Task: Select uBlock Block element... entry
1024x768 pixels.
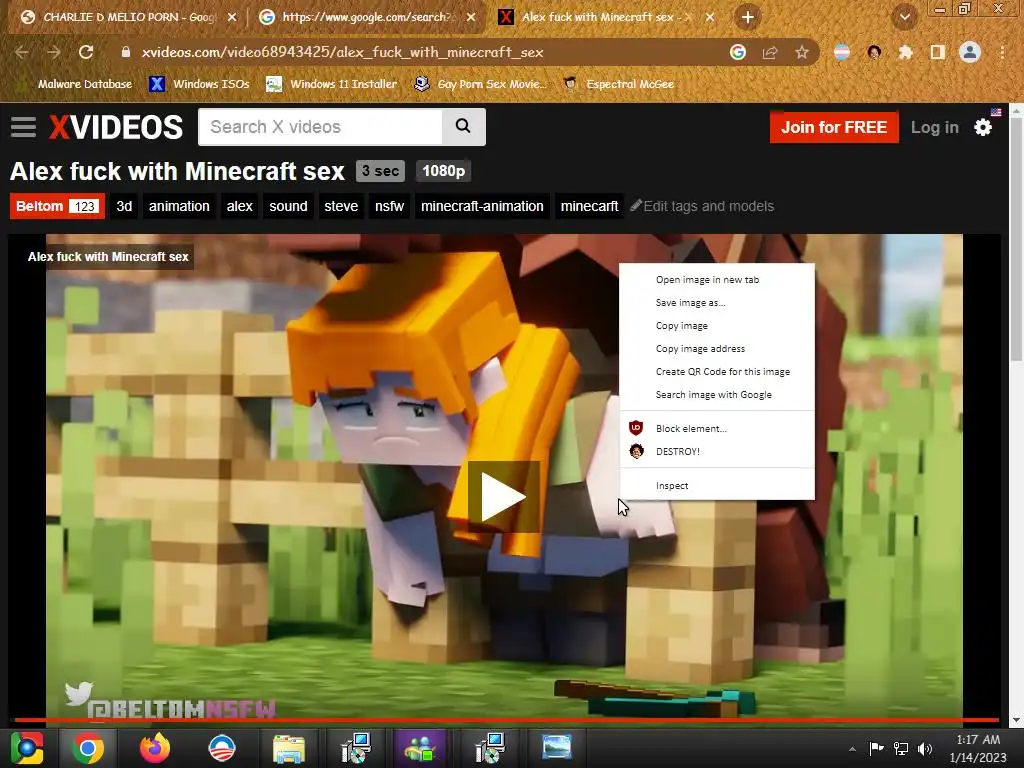Action: click(716, 428)
